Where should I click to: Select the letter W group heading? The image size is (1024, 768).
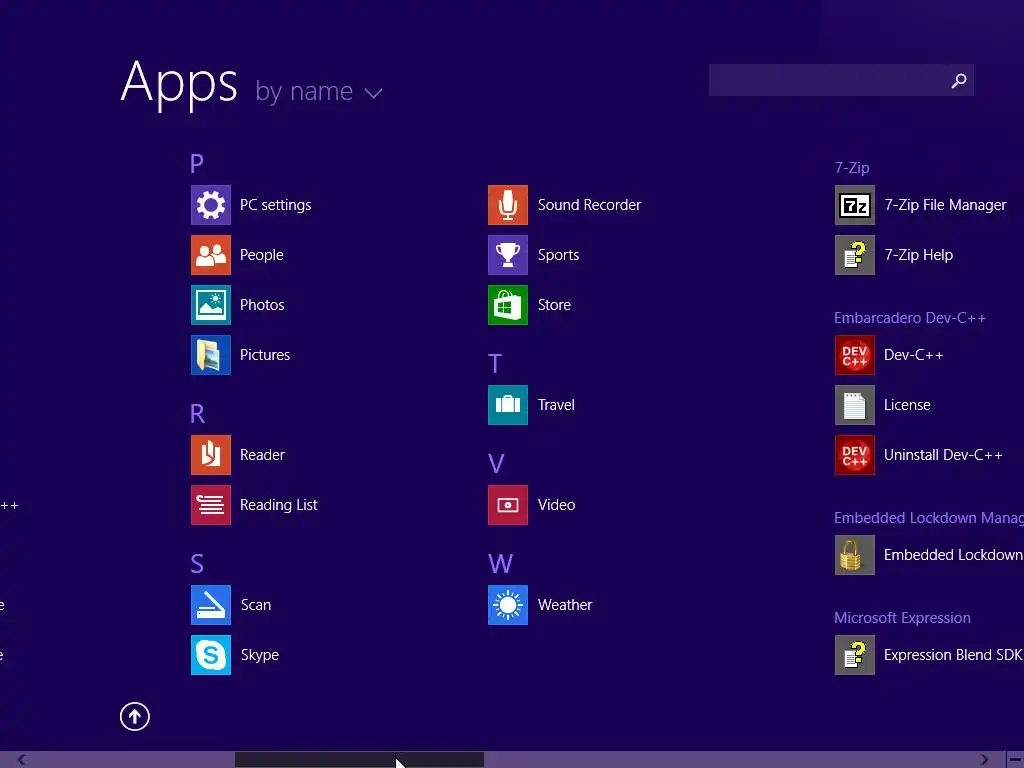pos(500,564)
